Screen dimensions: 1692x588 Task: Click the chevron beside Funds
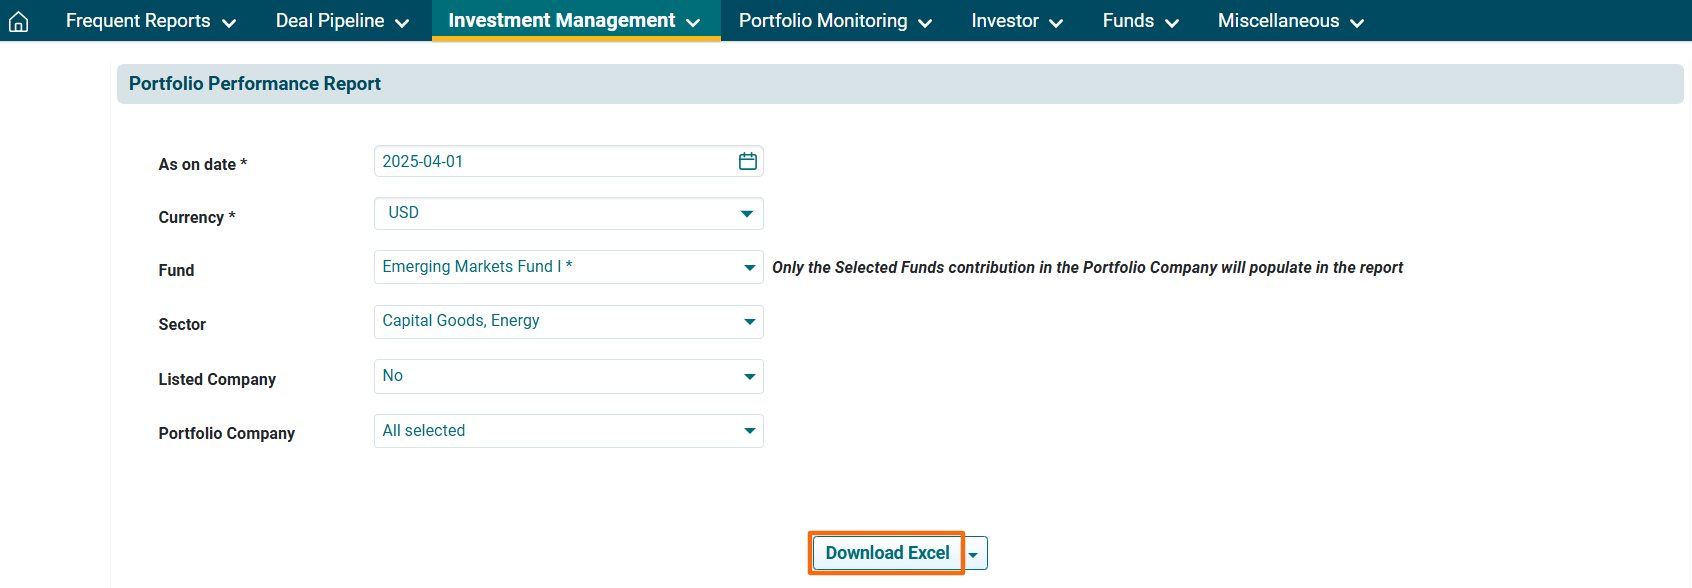click(x=1172, y=23)
